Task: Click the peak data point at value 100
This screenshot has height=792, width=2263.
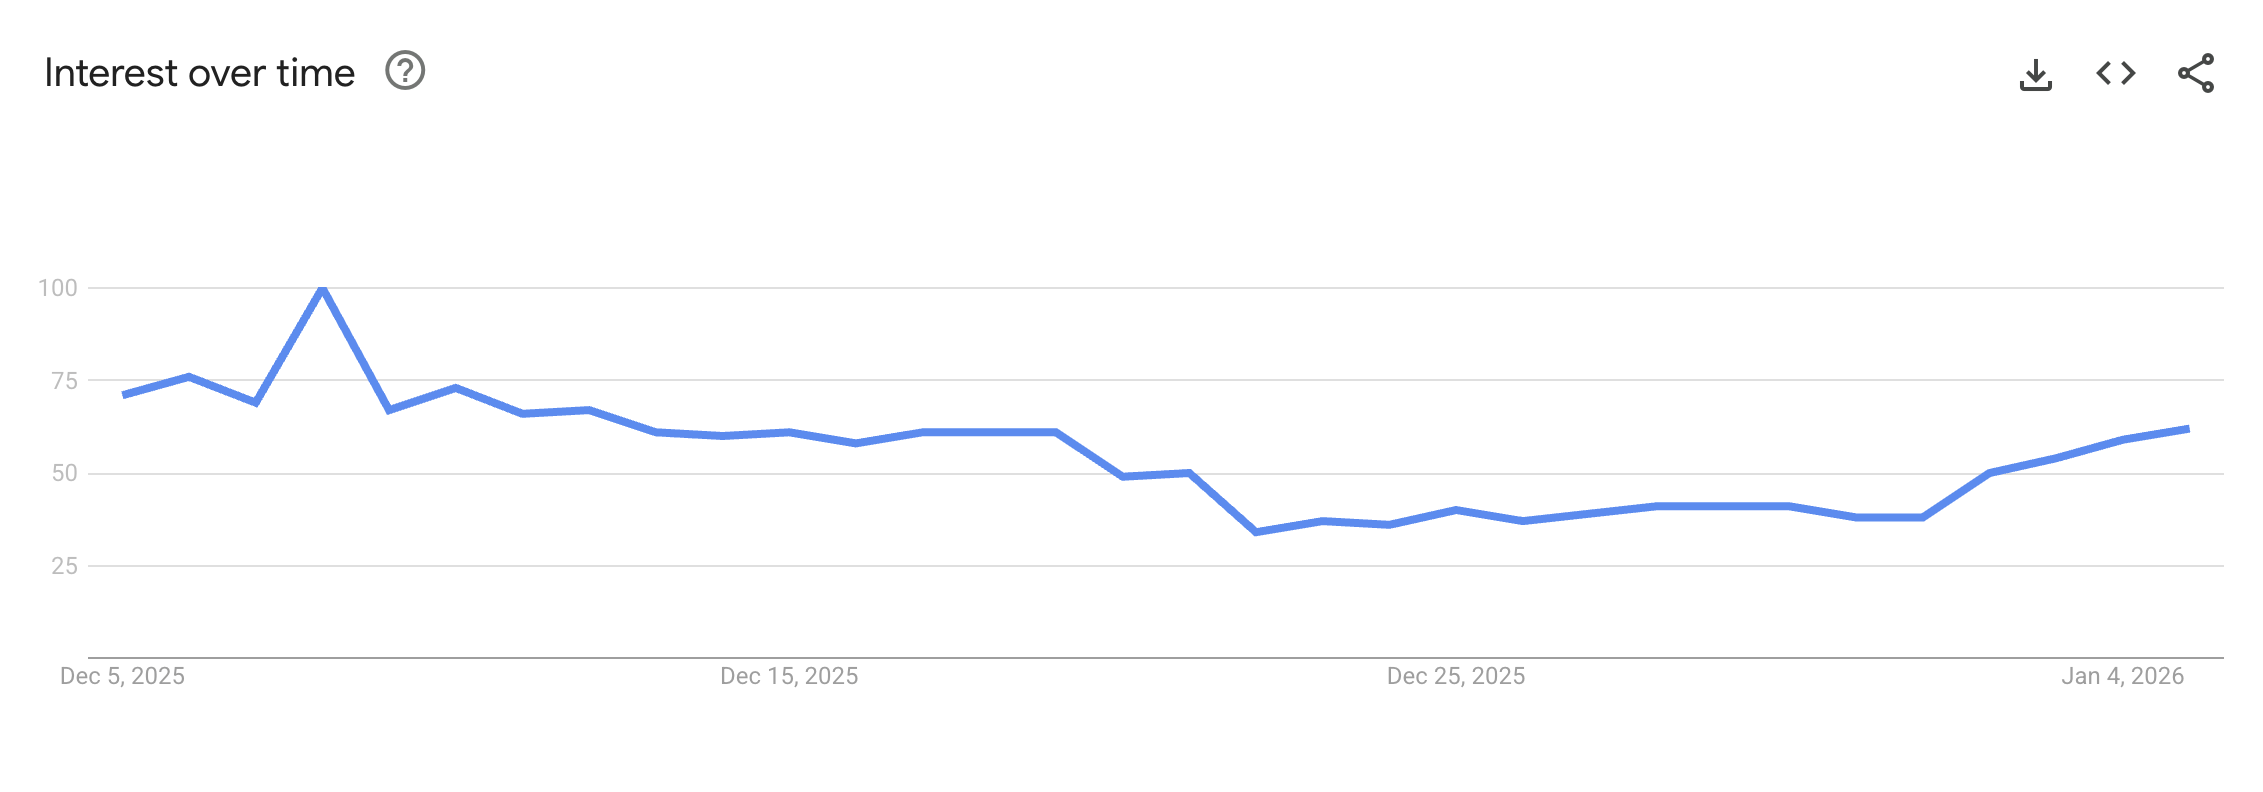Action: tap(321, 289)
